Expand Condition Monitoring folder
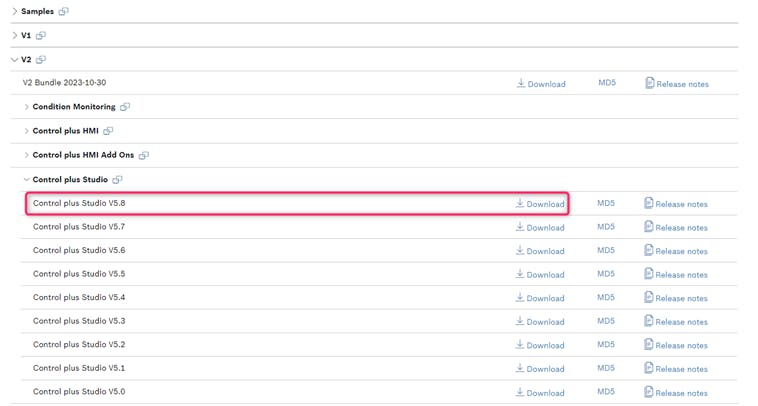The height and width of the screenshot is (406, 758). [26, 107]
